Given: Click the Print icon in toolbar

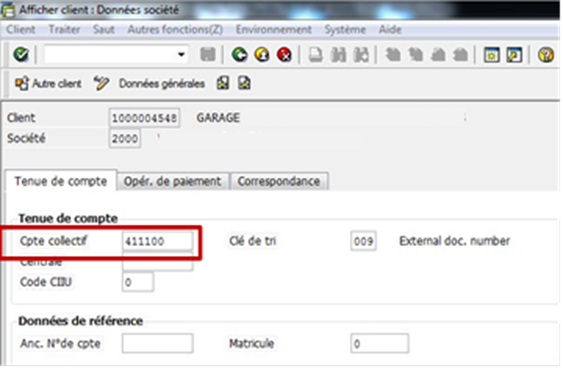Looking at the screenshot, I should pyautogui.click(x=316, y=55).
